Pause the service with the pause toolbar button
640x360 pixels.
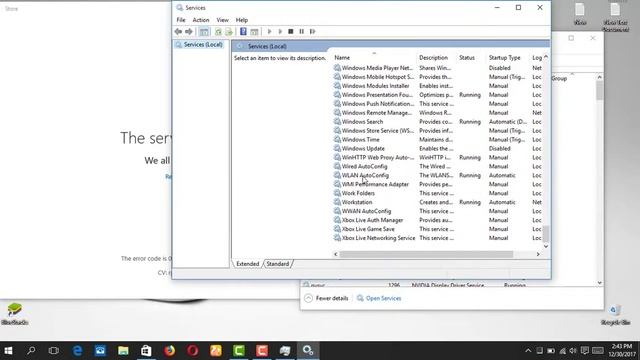click(302, 31)
